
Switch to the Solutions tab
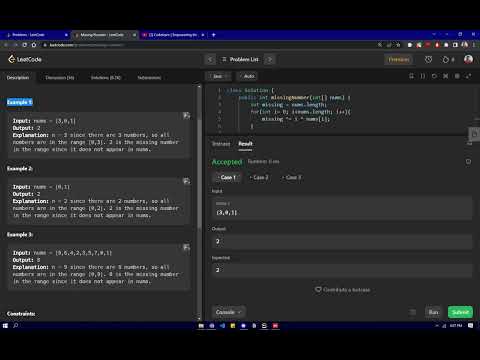106,78
